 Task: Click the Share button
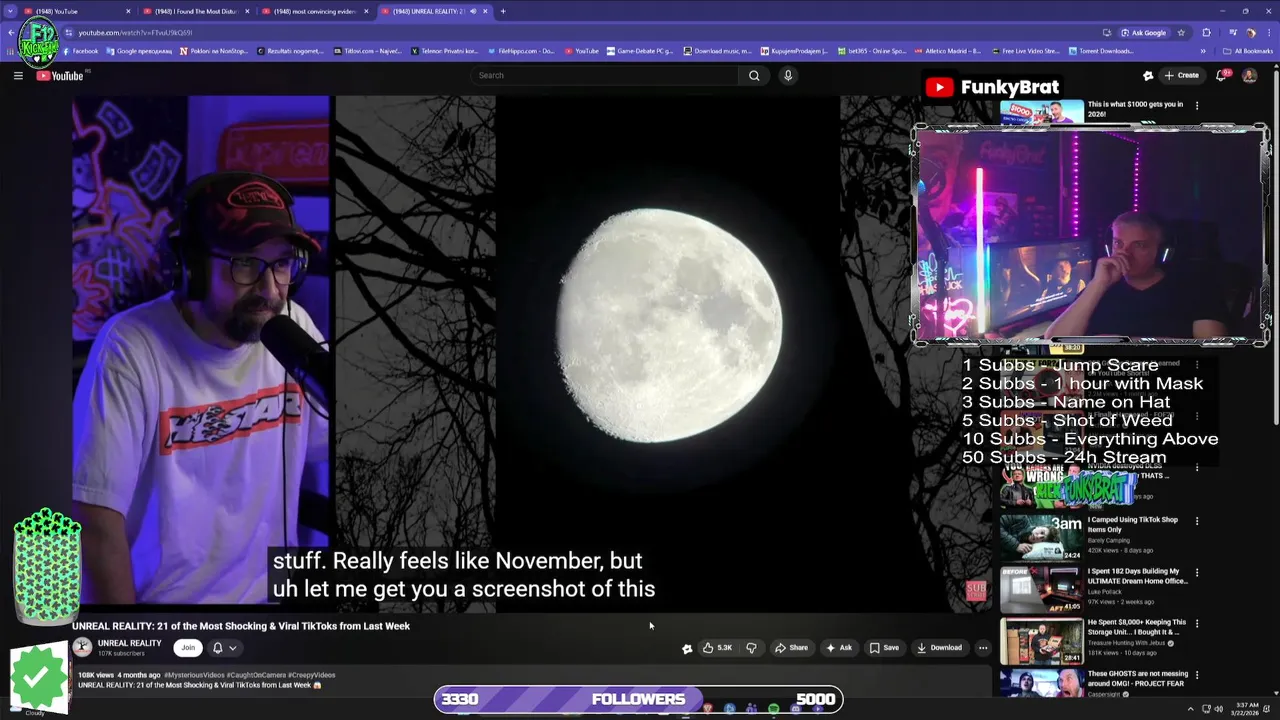(792, 647)
